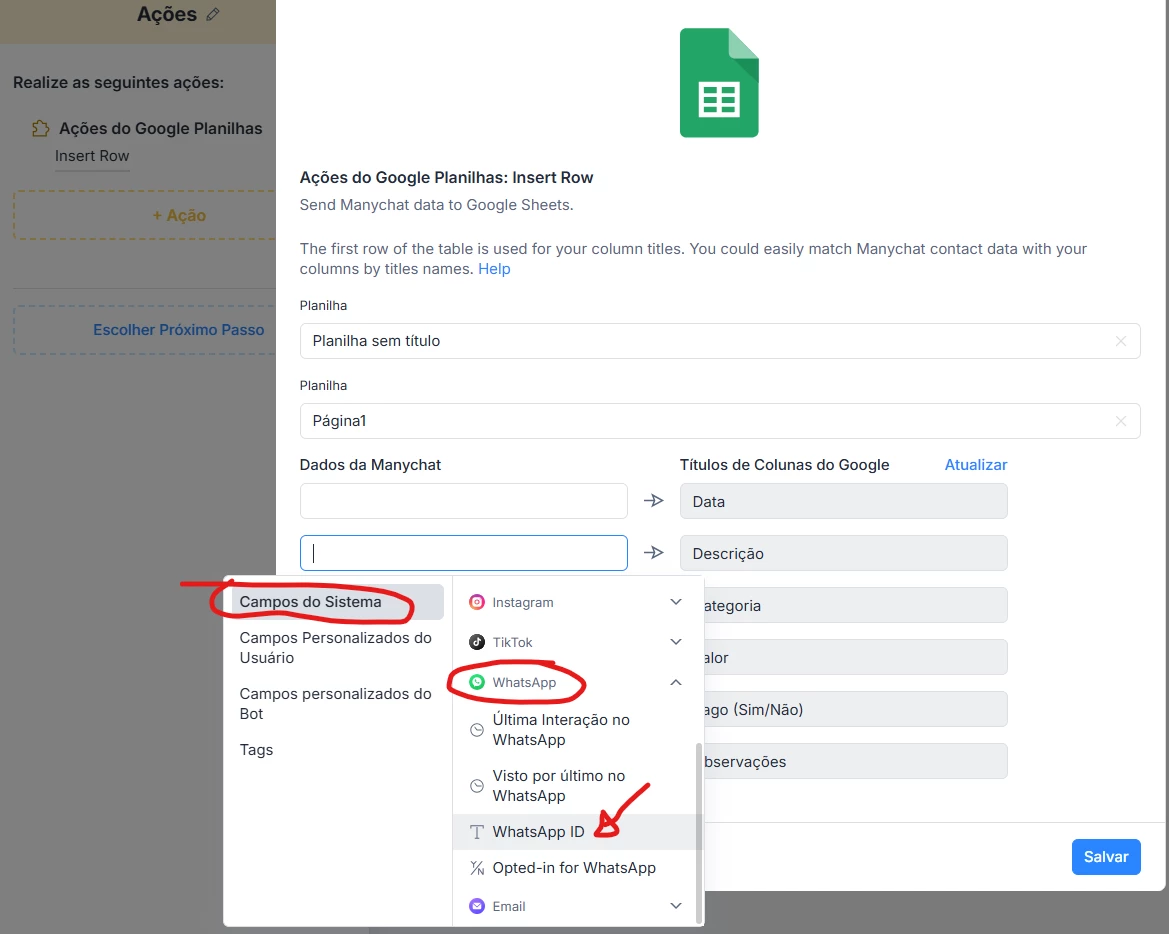Select Campos personalizados do Bot
The height and width of the screenshot is (934, 1169).
(x=337, y=704)
